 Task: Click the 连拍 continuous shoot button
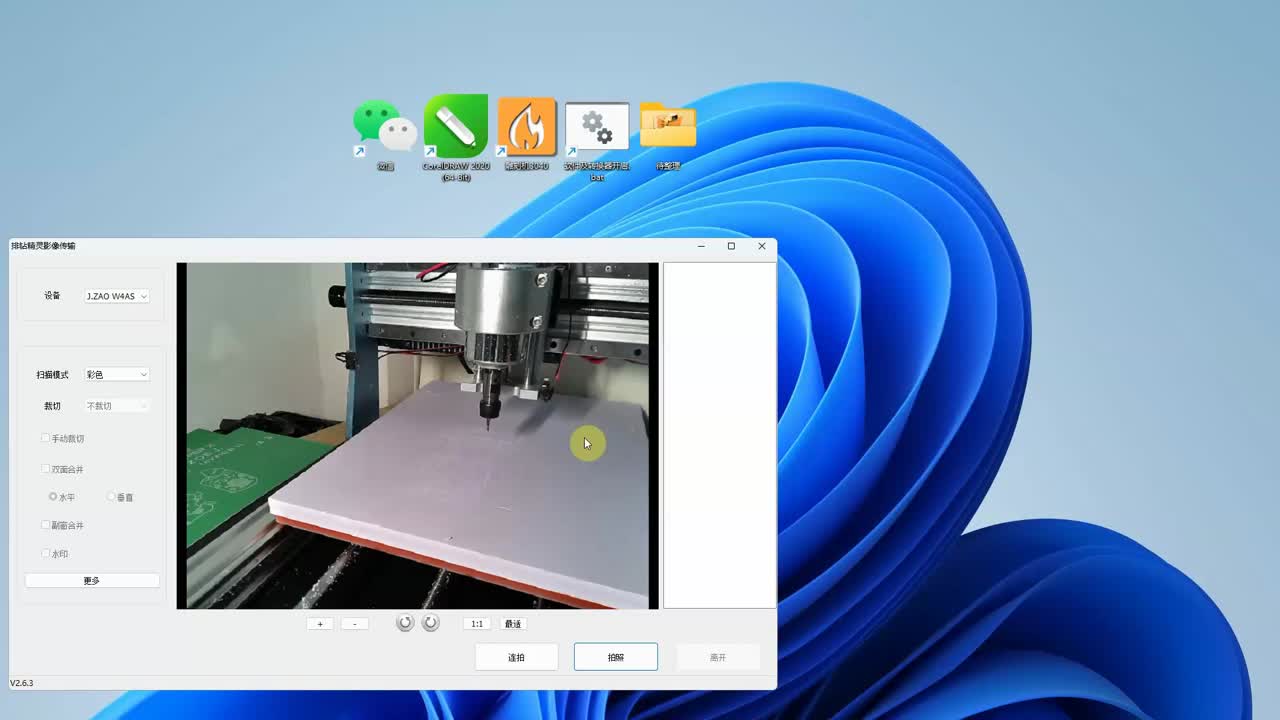coord(516,657)
